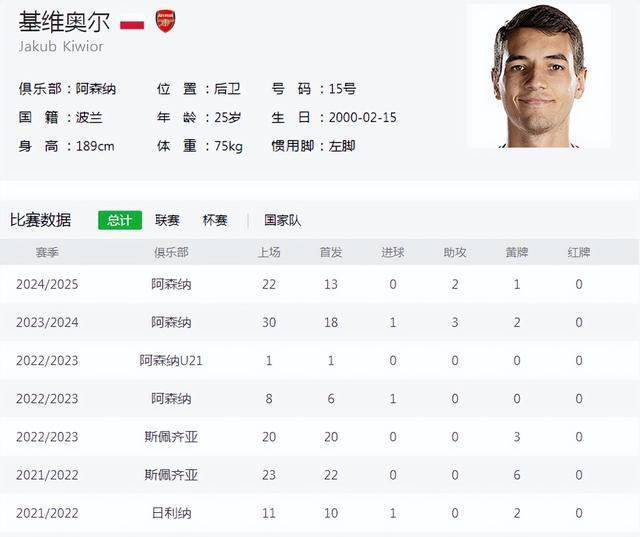The width and height of the screenshot is (640, 537).
Task: Click the 红牌 column header
Action: pyautogui.click(x=579, y=253)
